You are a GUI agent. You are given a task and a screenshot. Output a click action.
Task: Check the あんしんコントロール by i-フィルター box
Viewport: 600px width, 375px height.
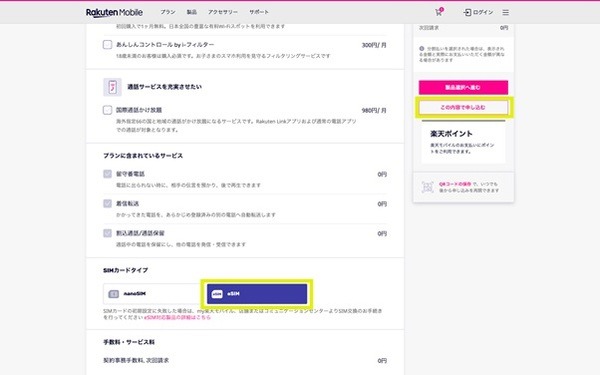tap(107, 44)
